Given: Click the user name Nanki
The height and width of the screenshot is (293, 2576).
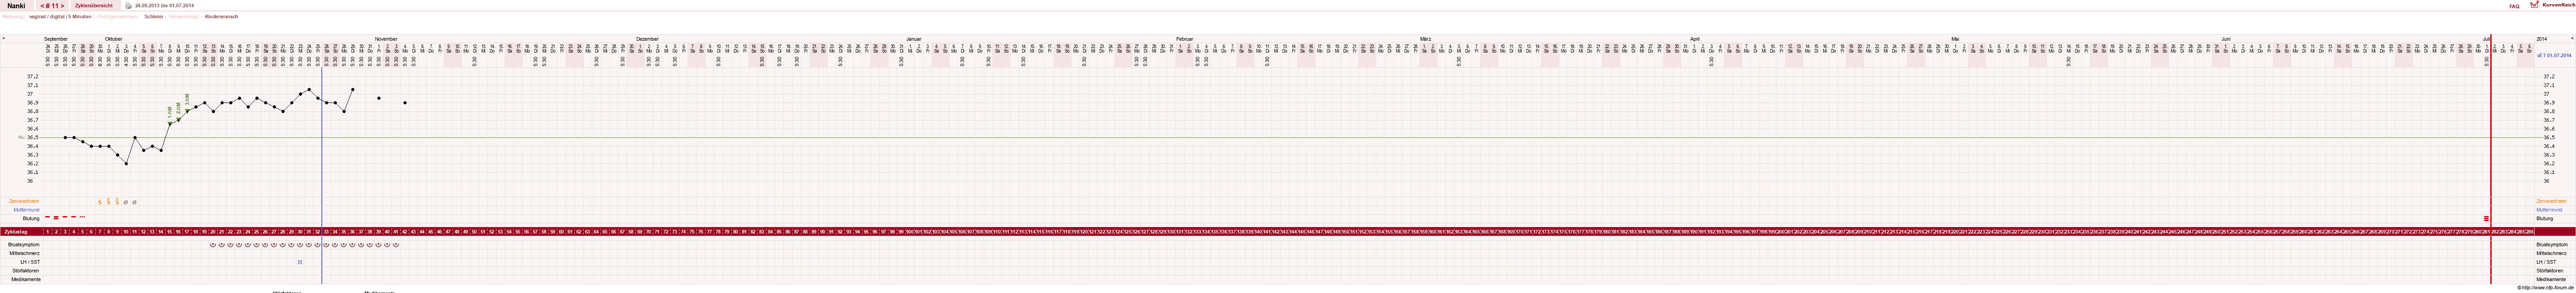Looking at the screenshot, I should pos(16,6).
